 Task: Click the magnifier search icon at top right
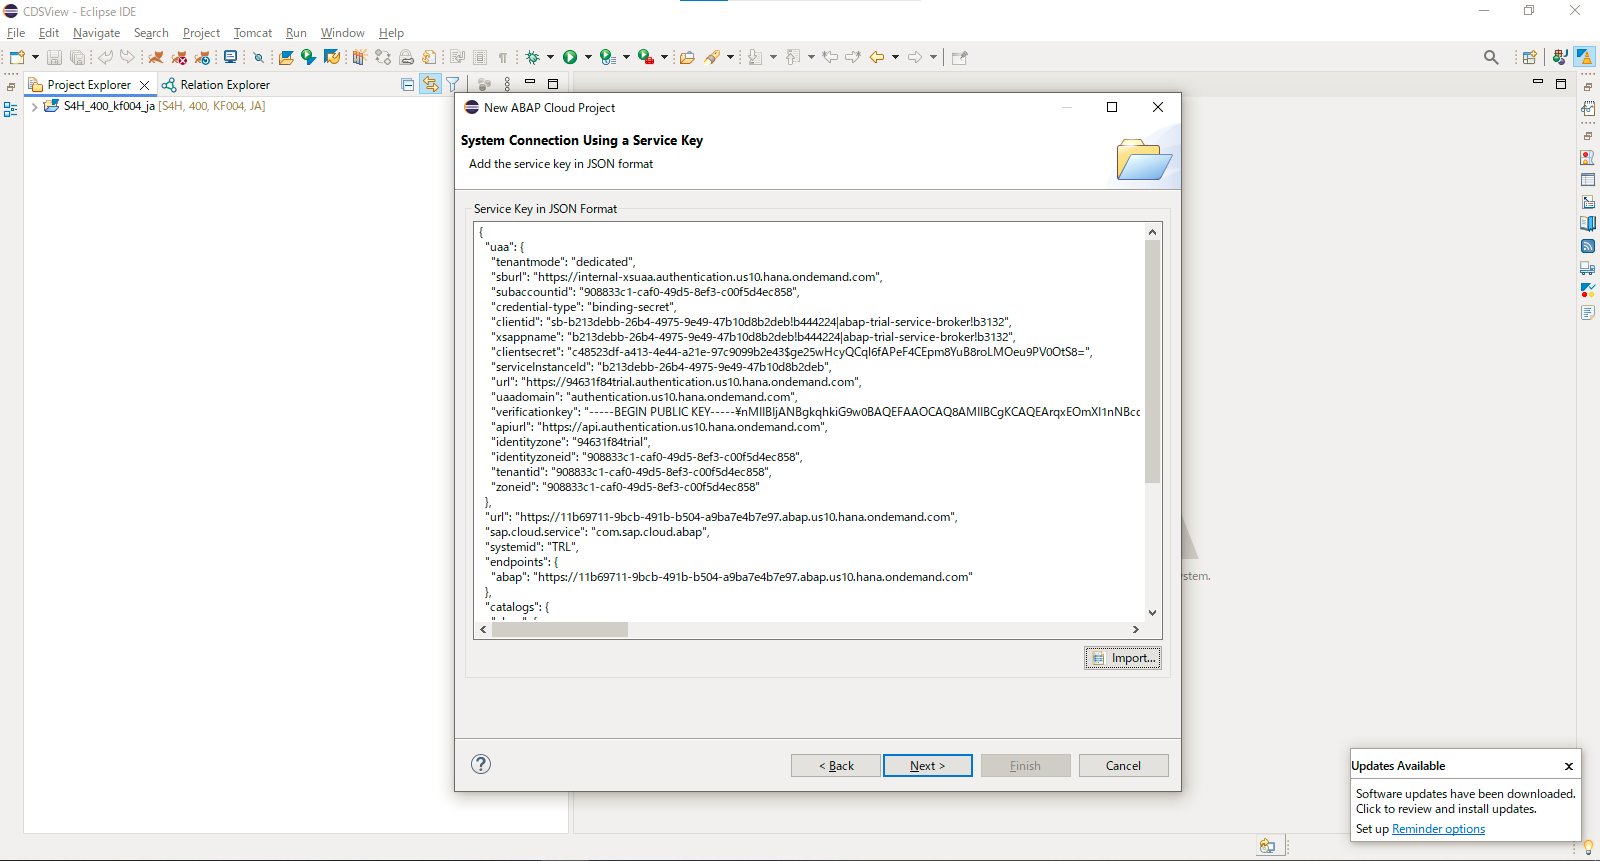click(1491, 57)
